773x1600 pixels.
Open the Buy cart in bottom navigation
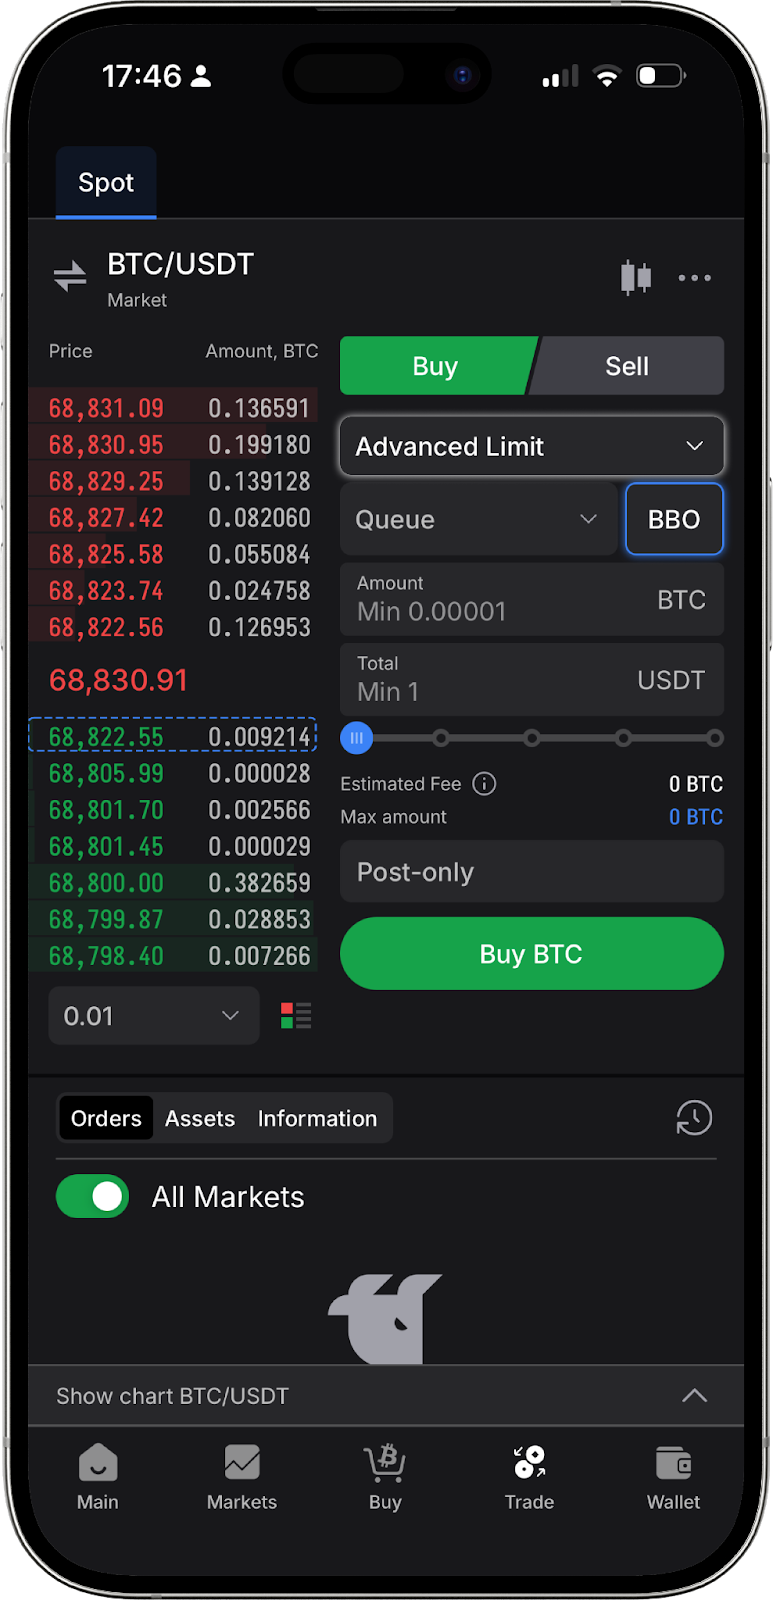(385, 1477)
